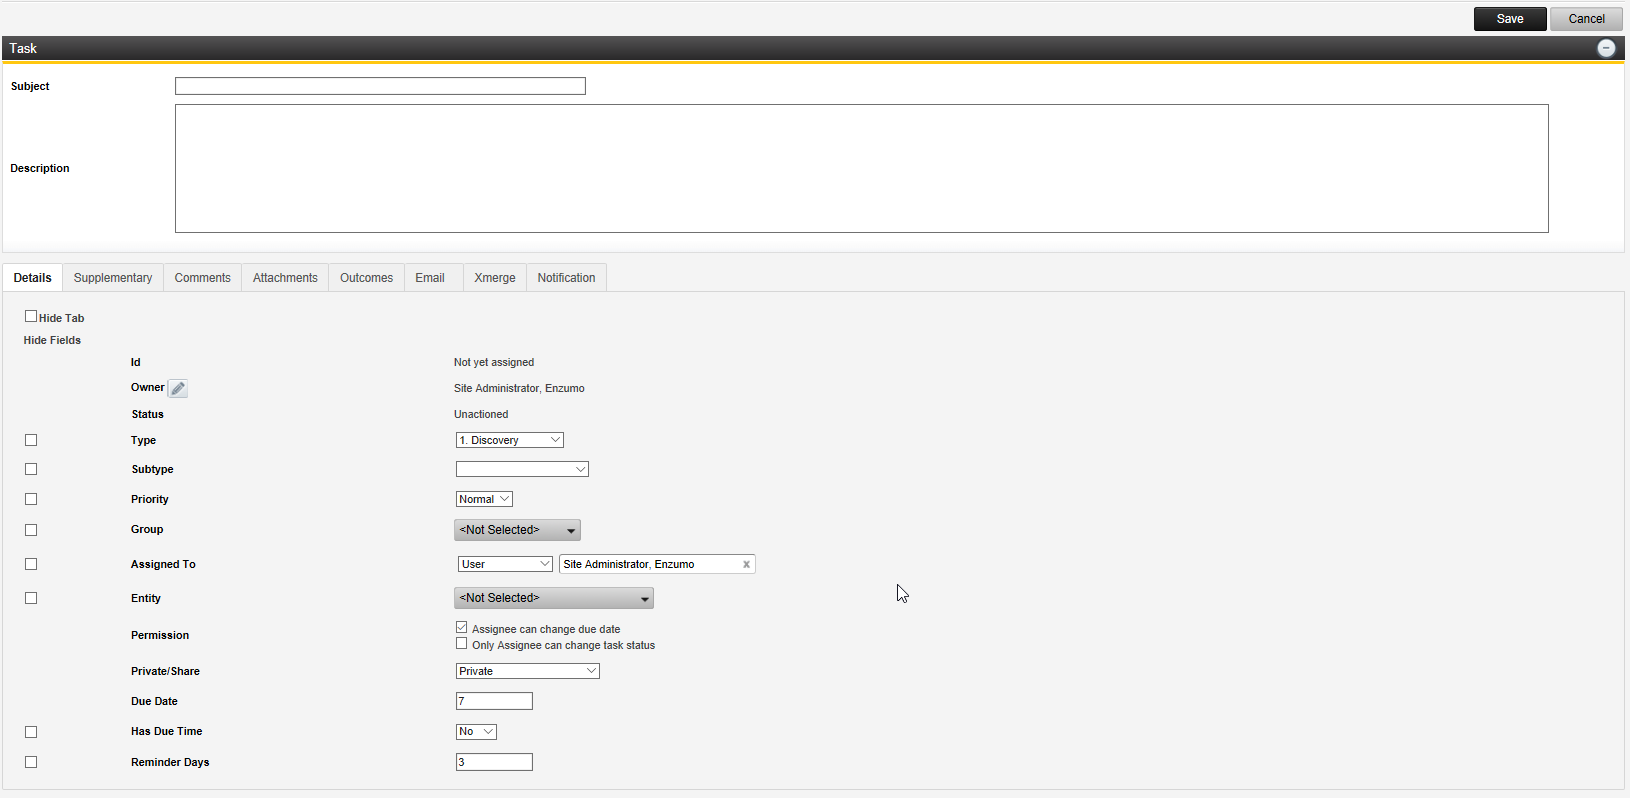Switch to the Details tab
Viewport: 1630px width, 798px height.
tap(33, 278)
